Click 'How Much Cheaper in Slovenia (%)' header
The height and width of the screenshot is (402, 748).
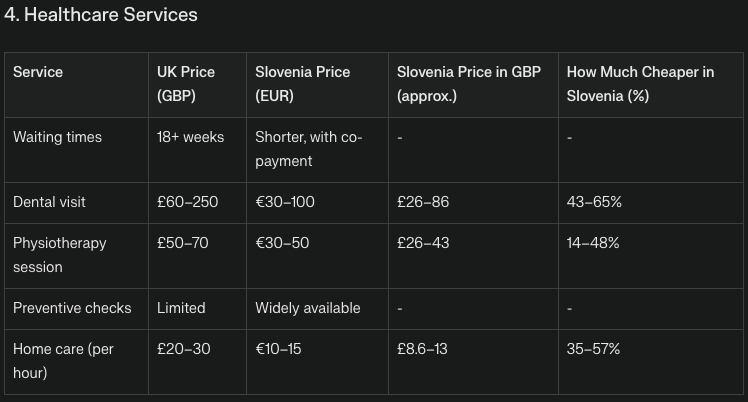pos(640,85)
